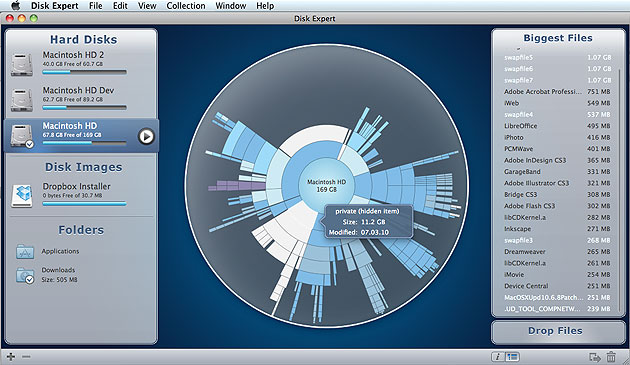The height and width of the screenshot is (365, 630).
Task: Add a folder with the plus button
Action: tap(11, 357)
